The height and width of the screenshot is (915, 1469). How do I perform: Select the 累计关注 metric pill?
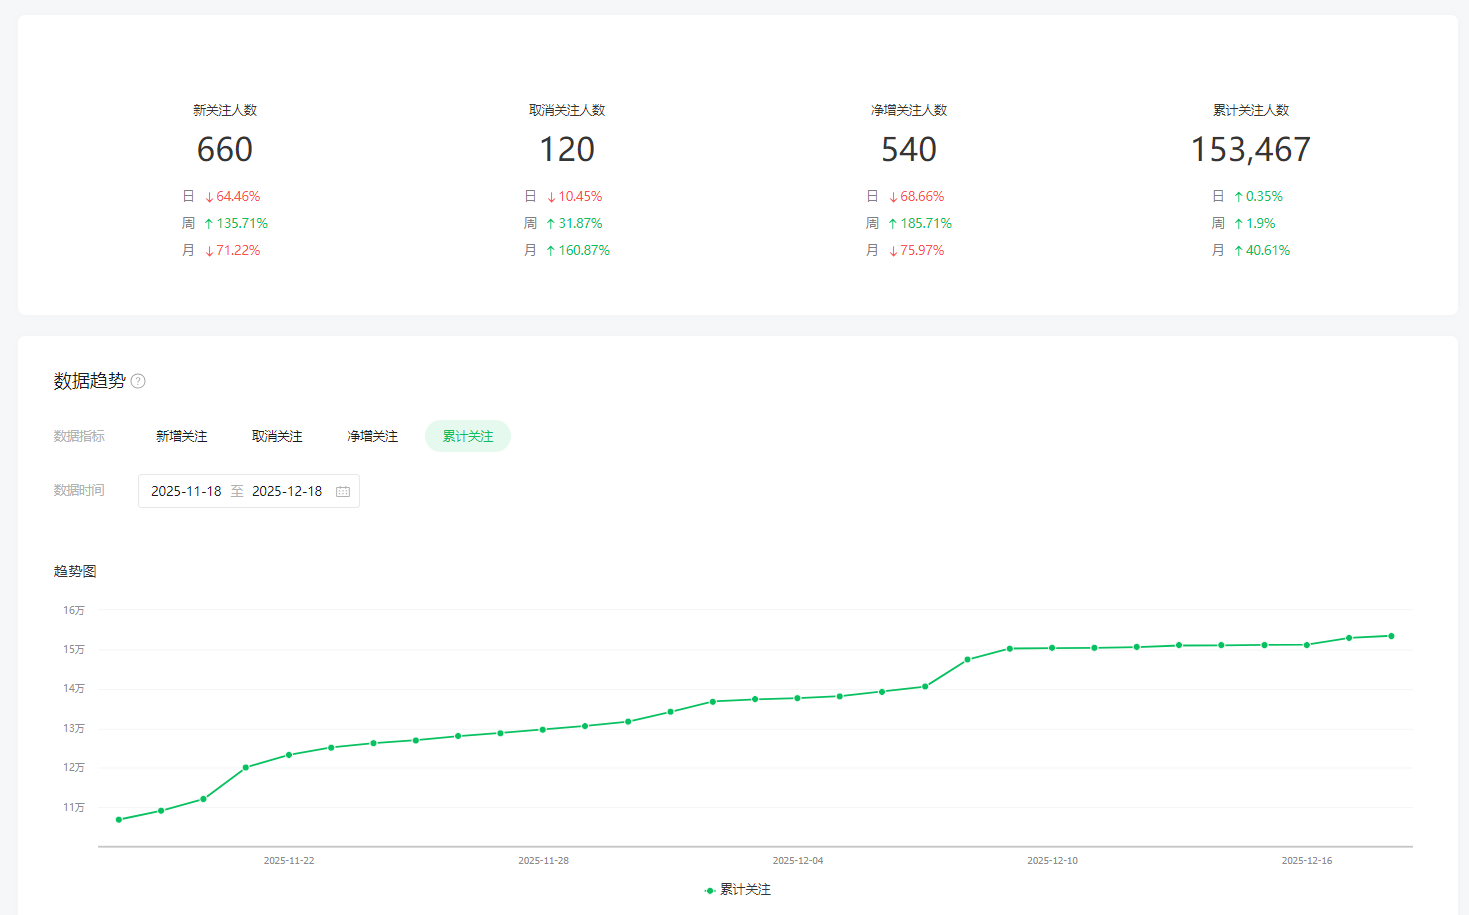point(468,436)
